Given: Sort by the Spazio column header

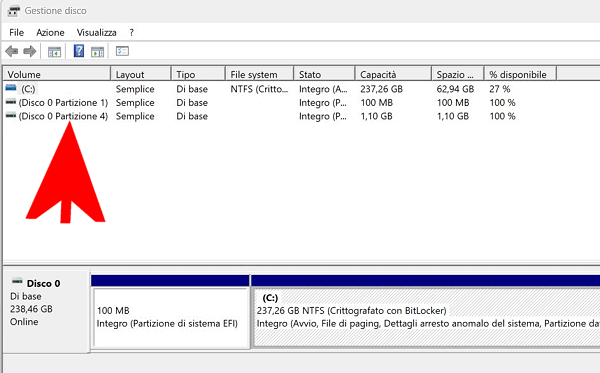Looking at the screenshot, I should point(458,74).
